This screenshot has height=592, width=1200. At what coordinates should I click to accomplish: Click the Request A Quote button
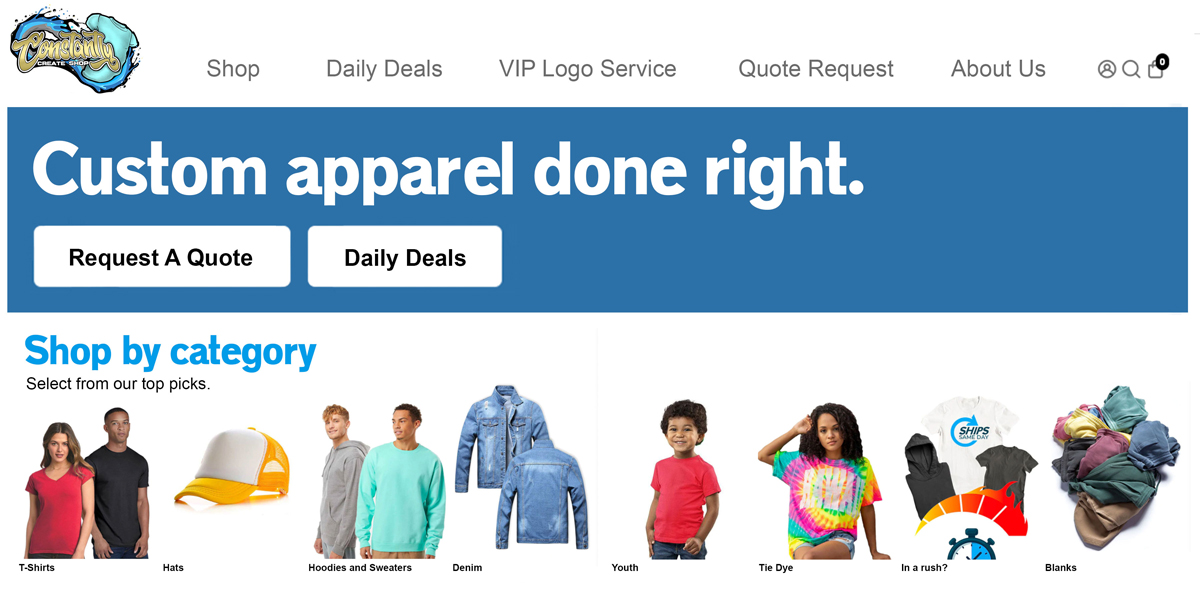[162, 256]
